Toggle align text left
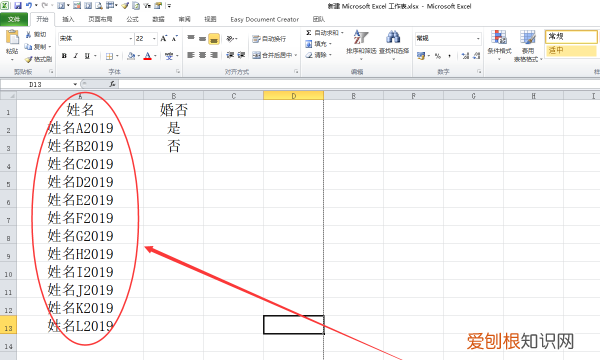The height and width of the screenshot is (360, 600). coord(191,55)
